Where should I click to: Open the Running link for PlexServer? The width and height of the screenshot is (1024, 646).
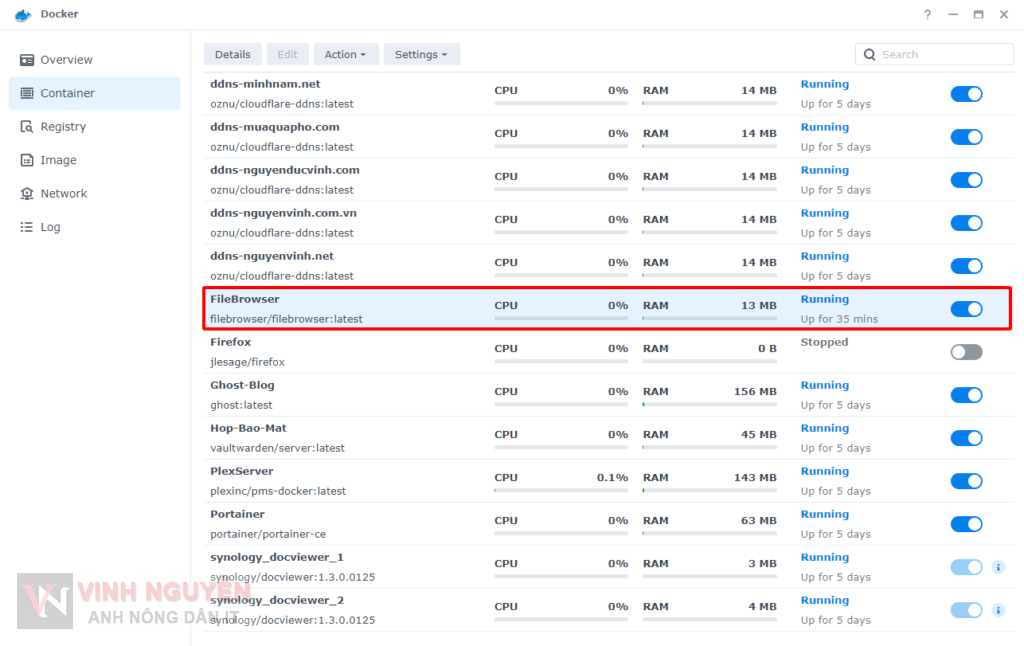(824, 471)
